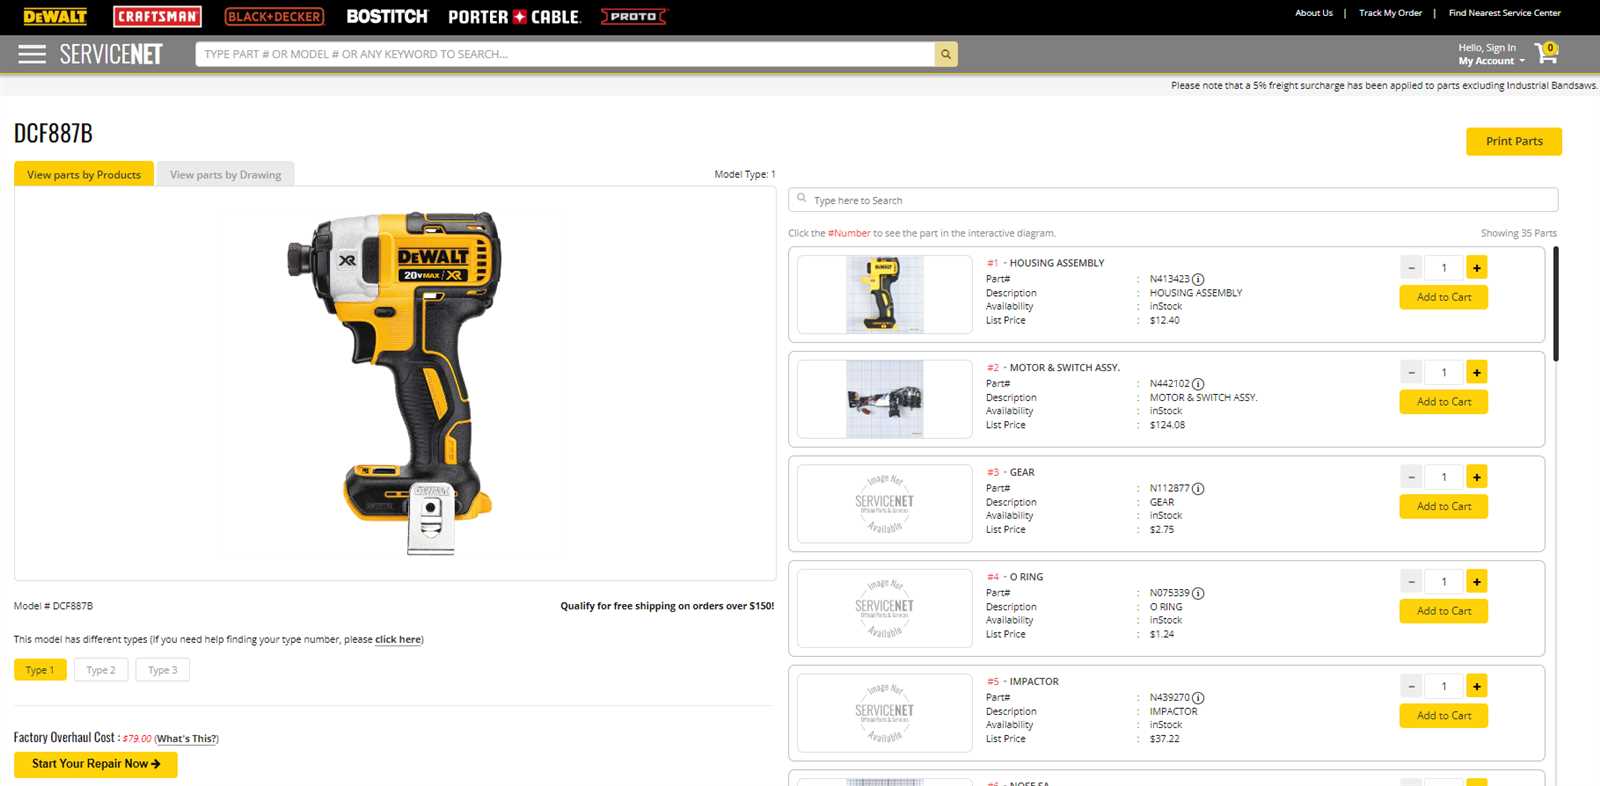Click #5 number link for Impactor
1600x786 pixels.
click(992, 681)
